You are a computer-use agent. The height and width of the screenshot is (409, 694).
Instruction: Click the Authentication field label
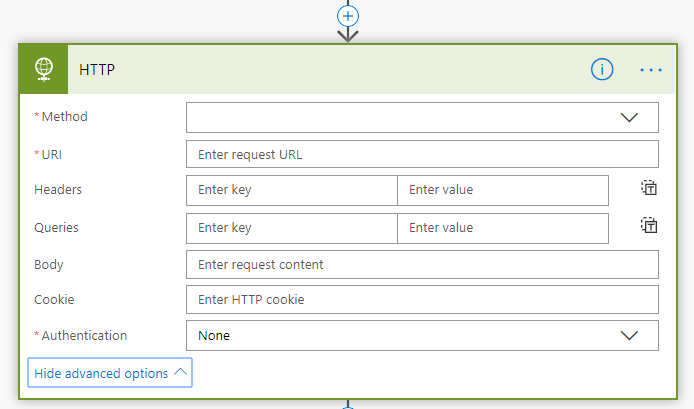84,336
